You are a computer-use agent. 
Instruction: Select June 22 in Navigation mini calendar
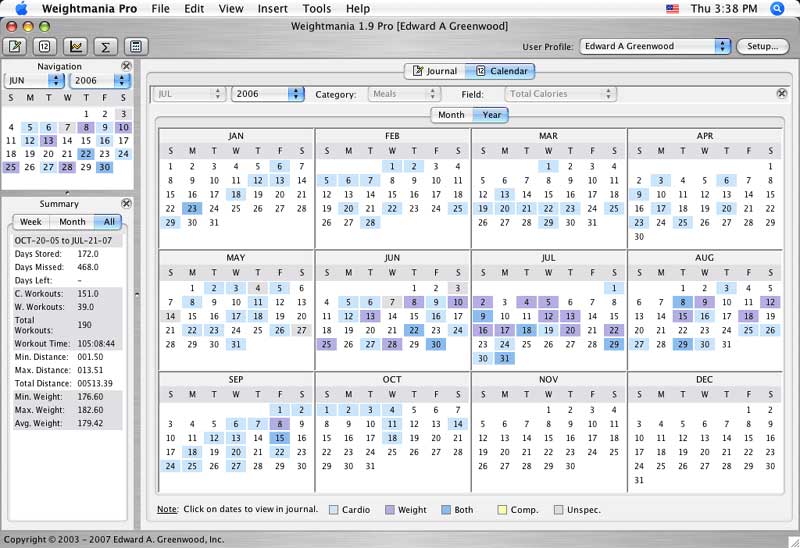click(86, 154)
